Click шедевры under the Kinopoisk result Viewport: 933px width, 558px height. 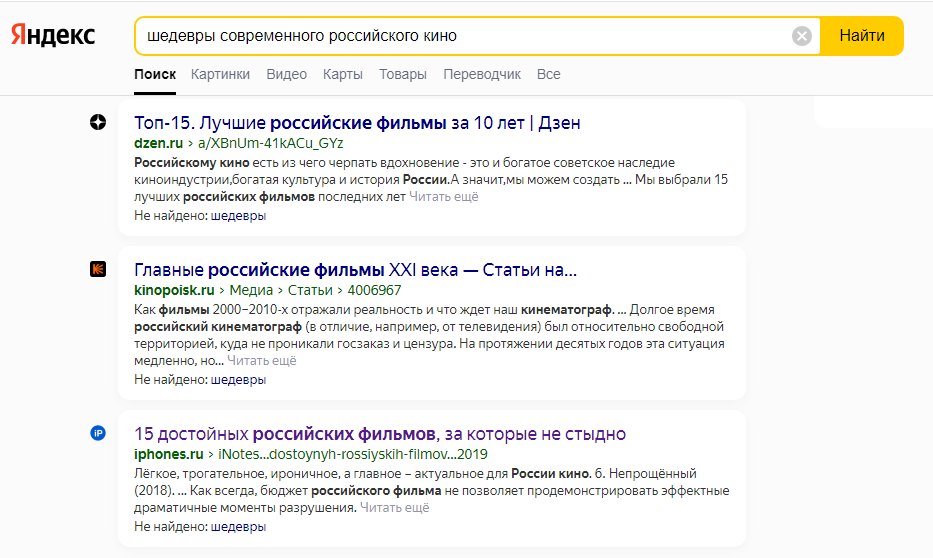(x=238, y=380)
